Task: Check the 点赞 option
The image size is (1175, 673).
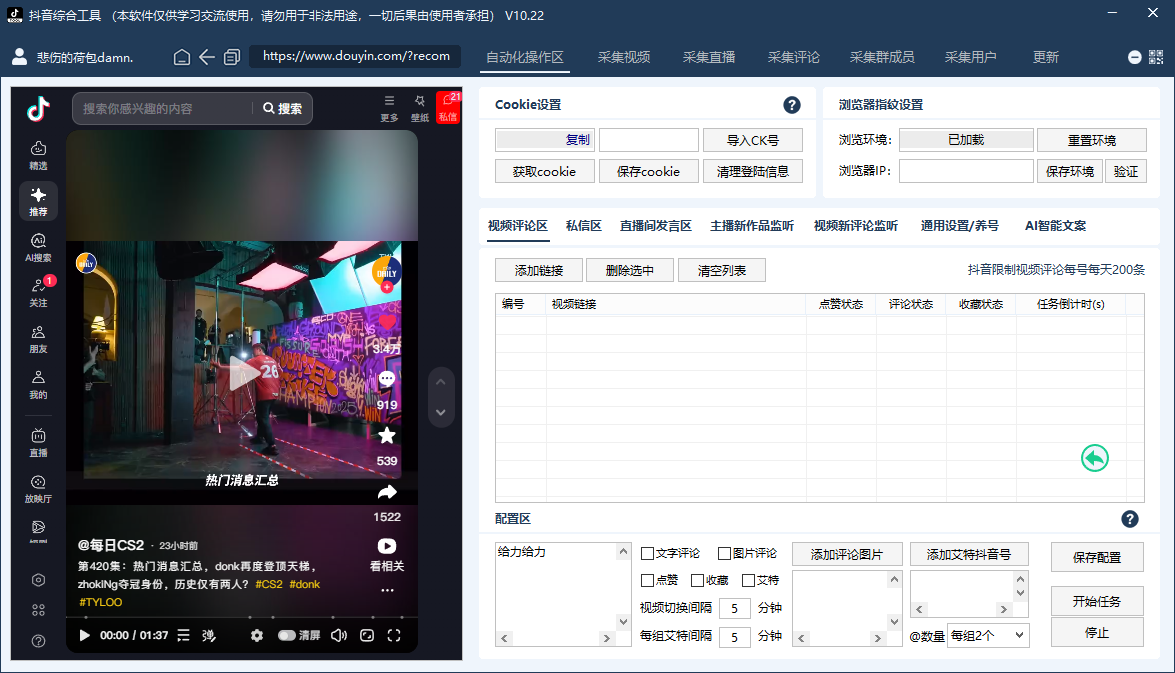Action: coord(647,580)
